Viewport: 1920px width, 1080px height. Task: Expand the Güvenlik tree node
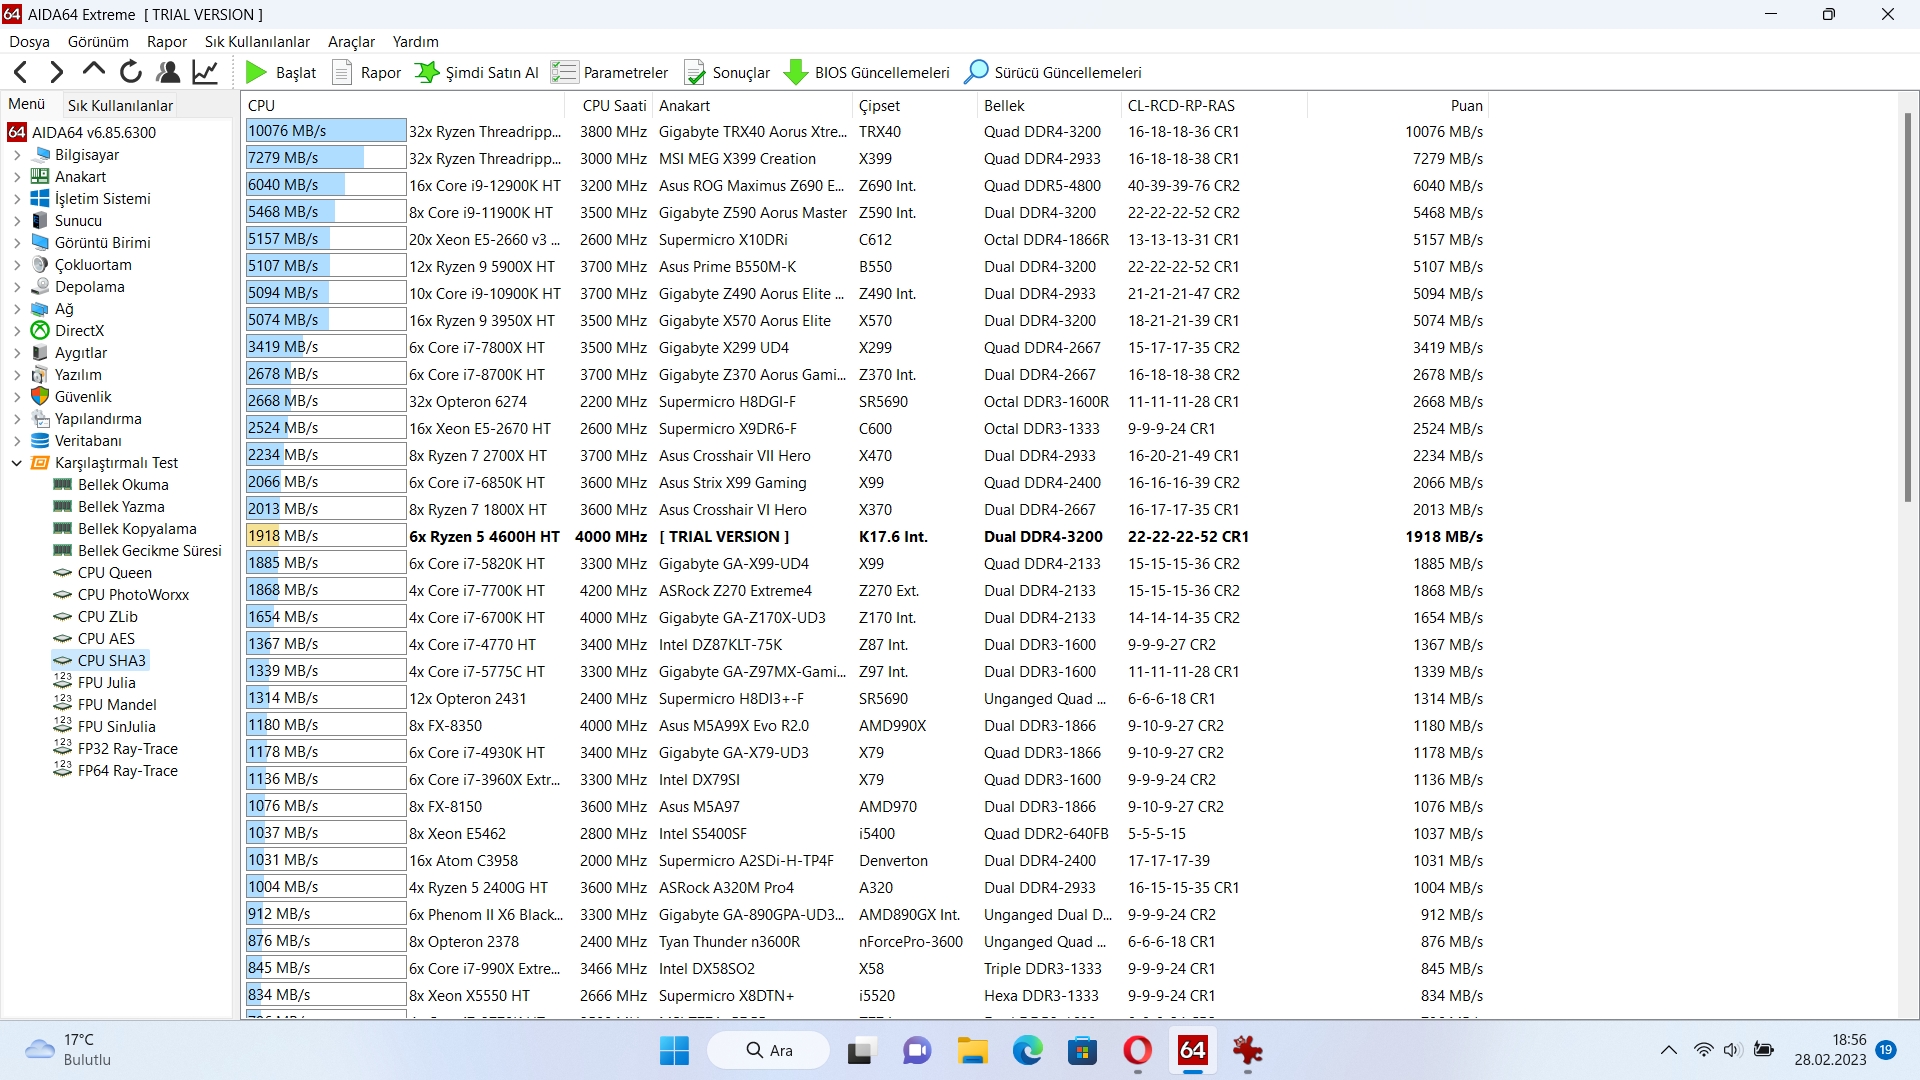tap(17, 397)
